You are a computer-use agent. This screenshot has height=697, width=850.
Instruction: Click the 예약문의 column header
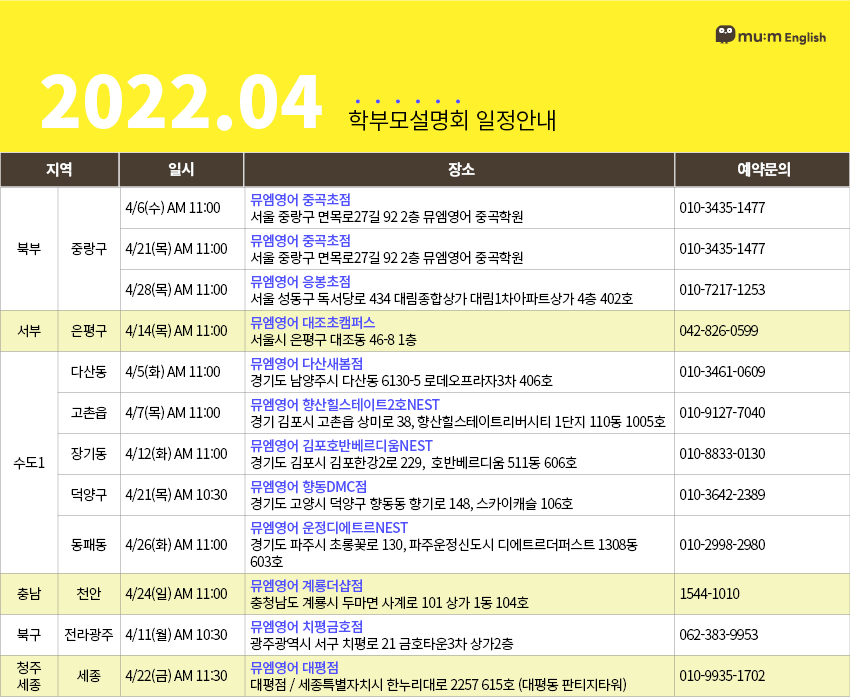click(762, 170)
